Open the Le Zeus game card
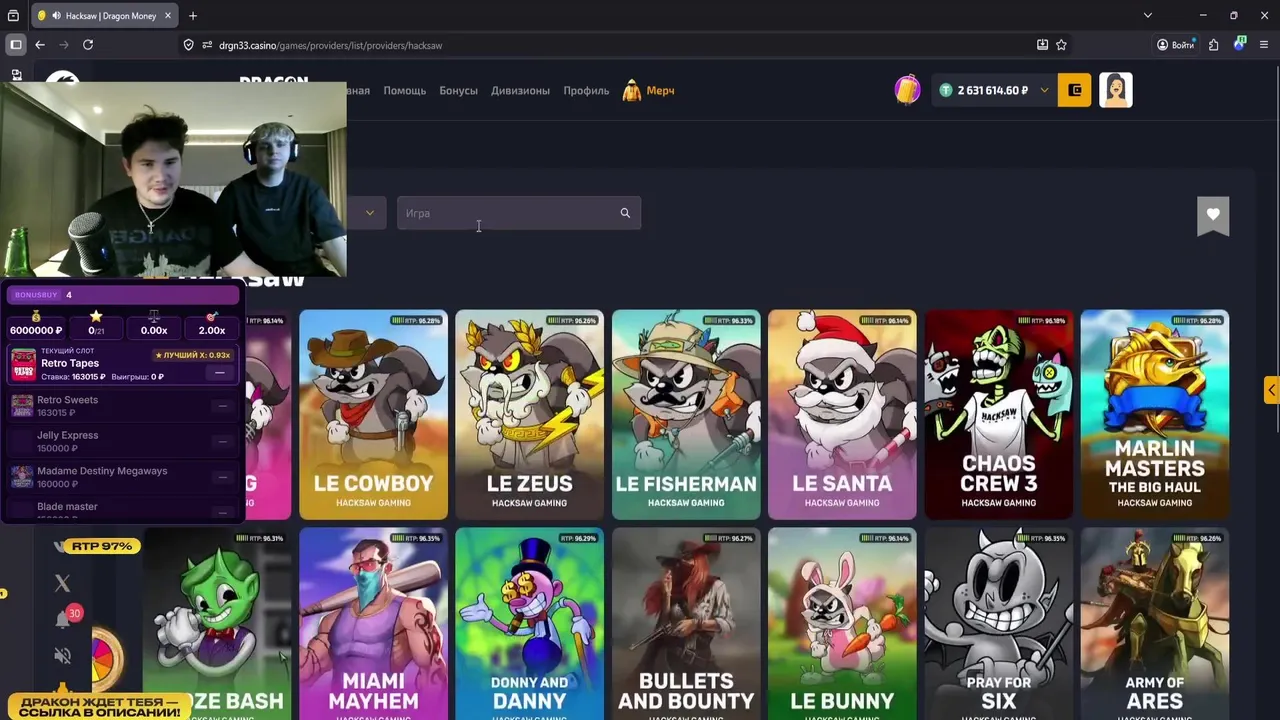Viewport: 1280px width, 720px height. pos(529,415)
